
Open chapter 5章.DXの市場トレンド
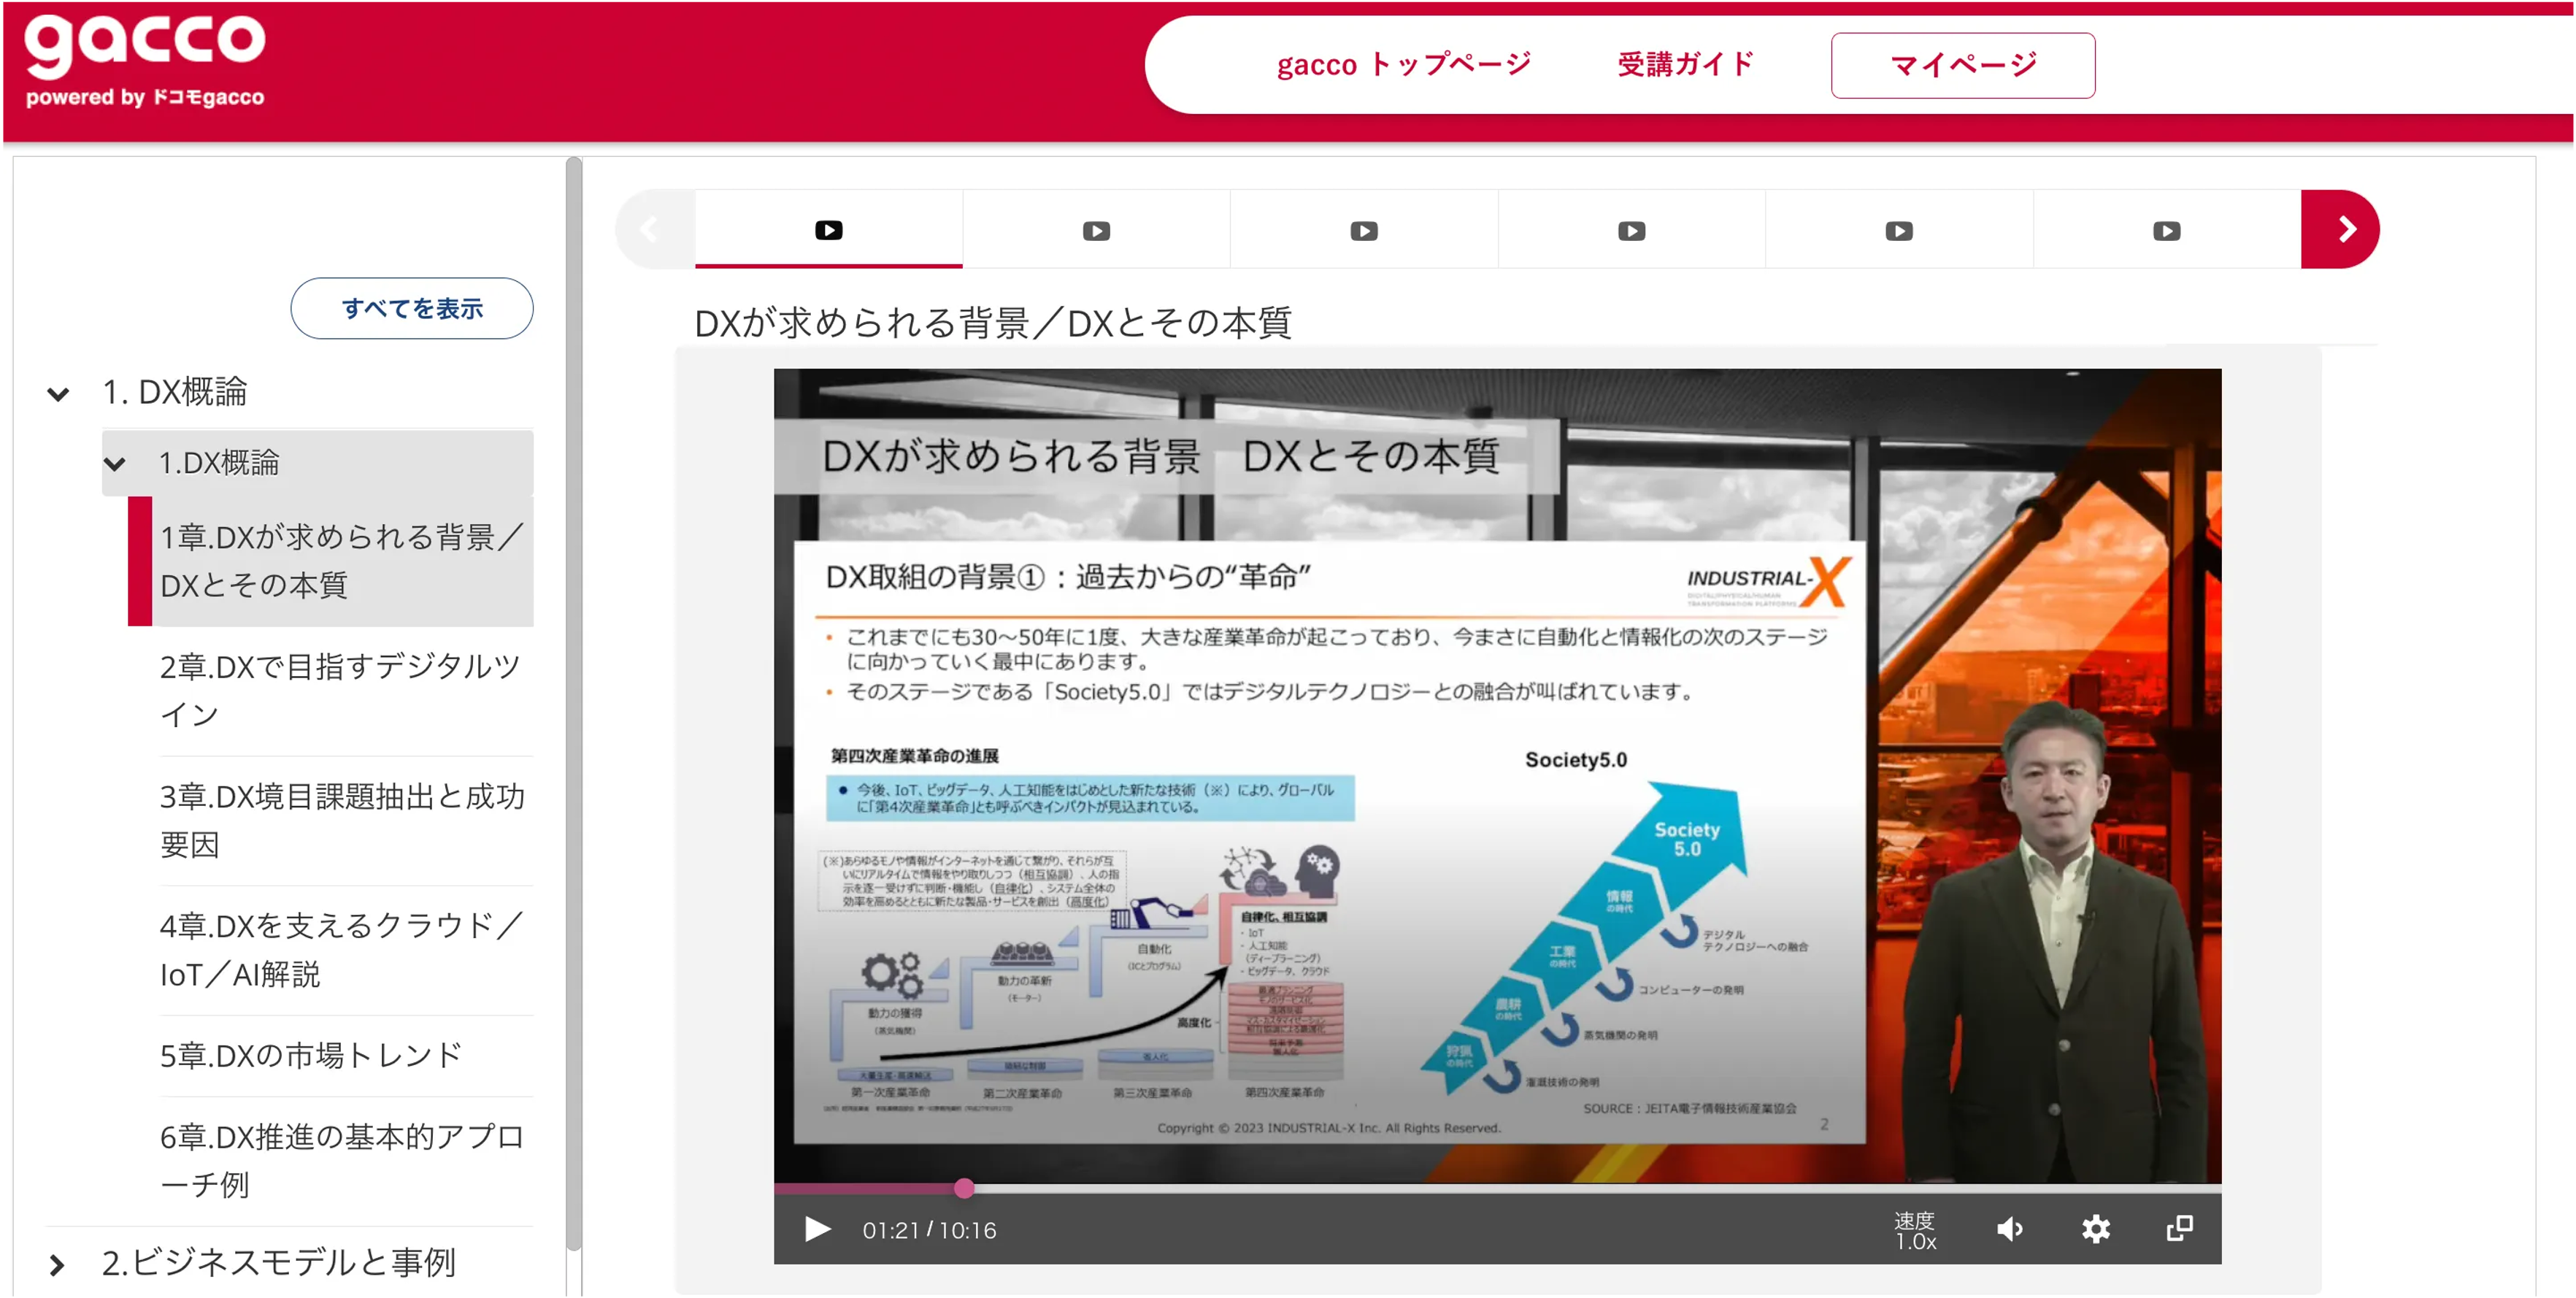point(311,1055)
